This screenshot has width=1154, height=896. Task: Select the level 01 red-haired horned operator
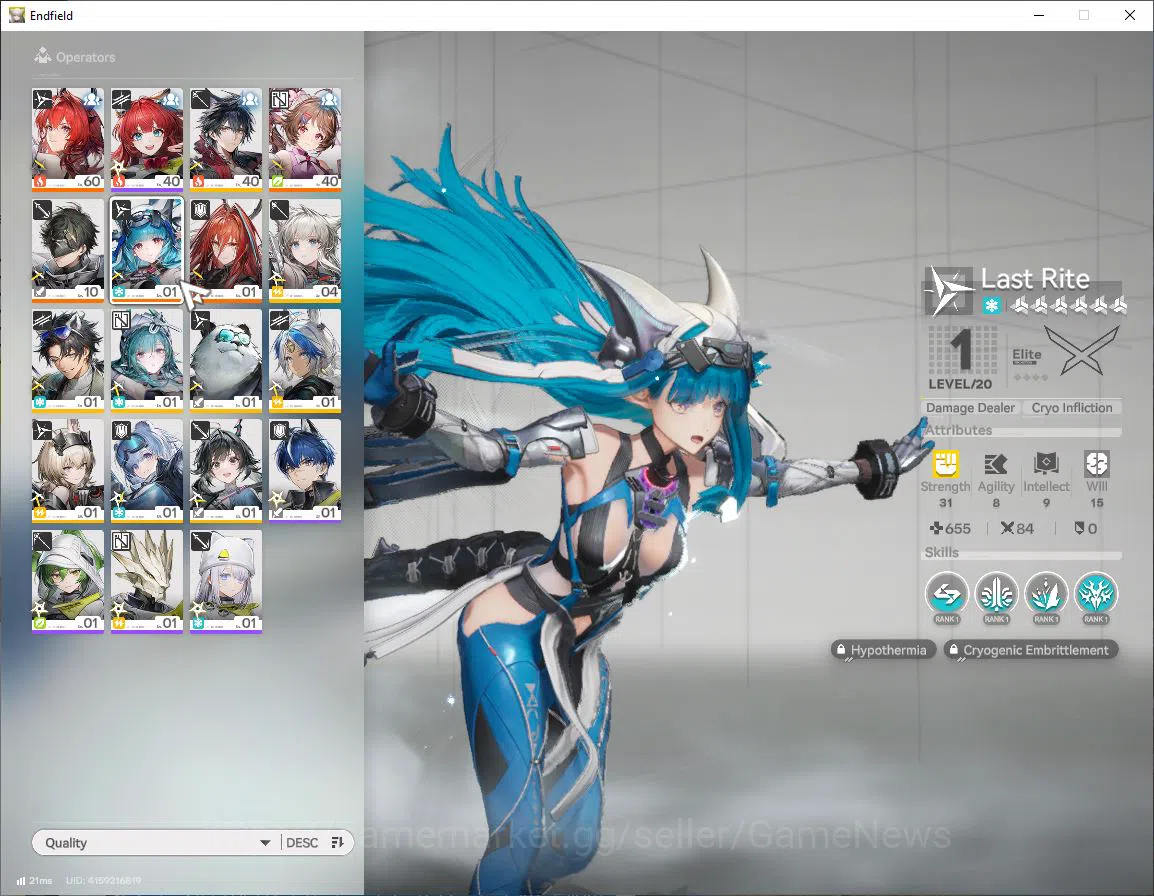coord(226,250)
